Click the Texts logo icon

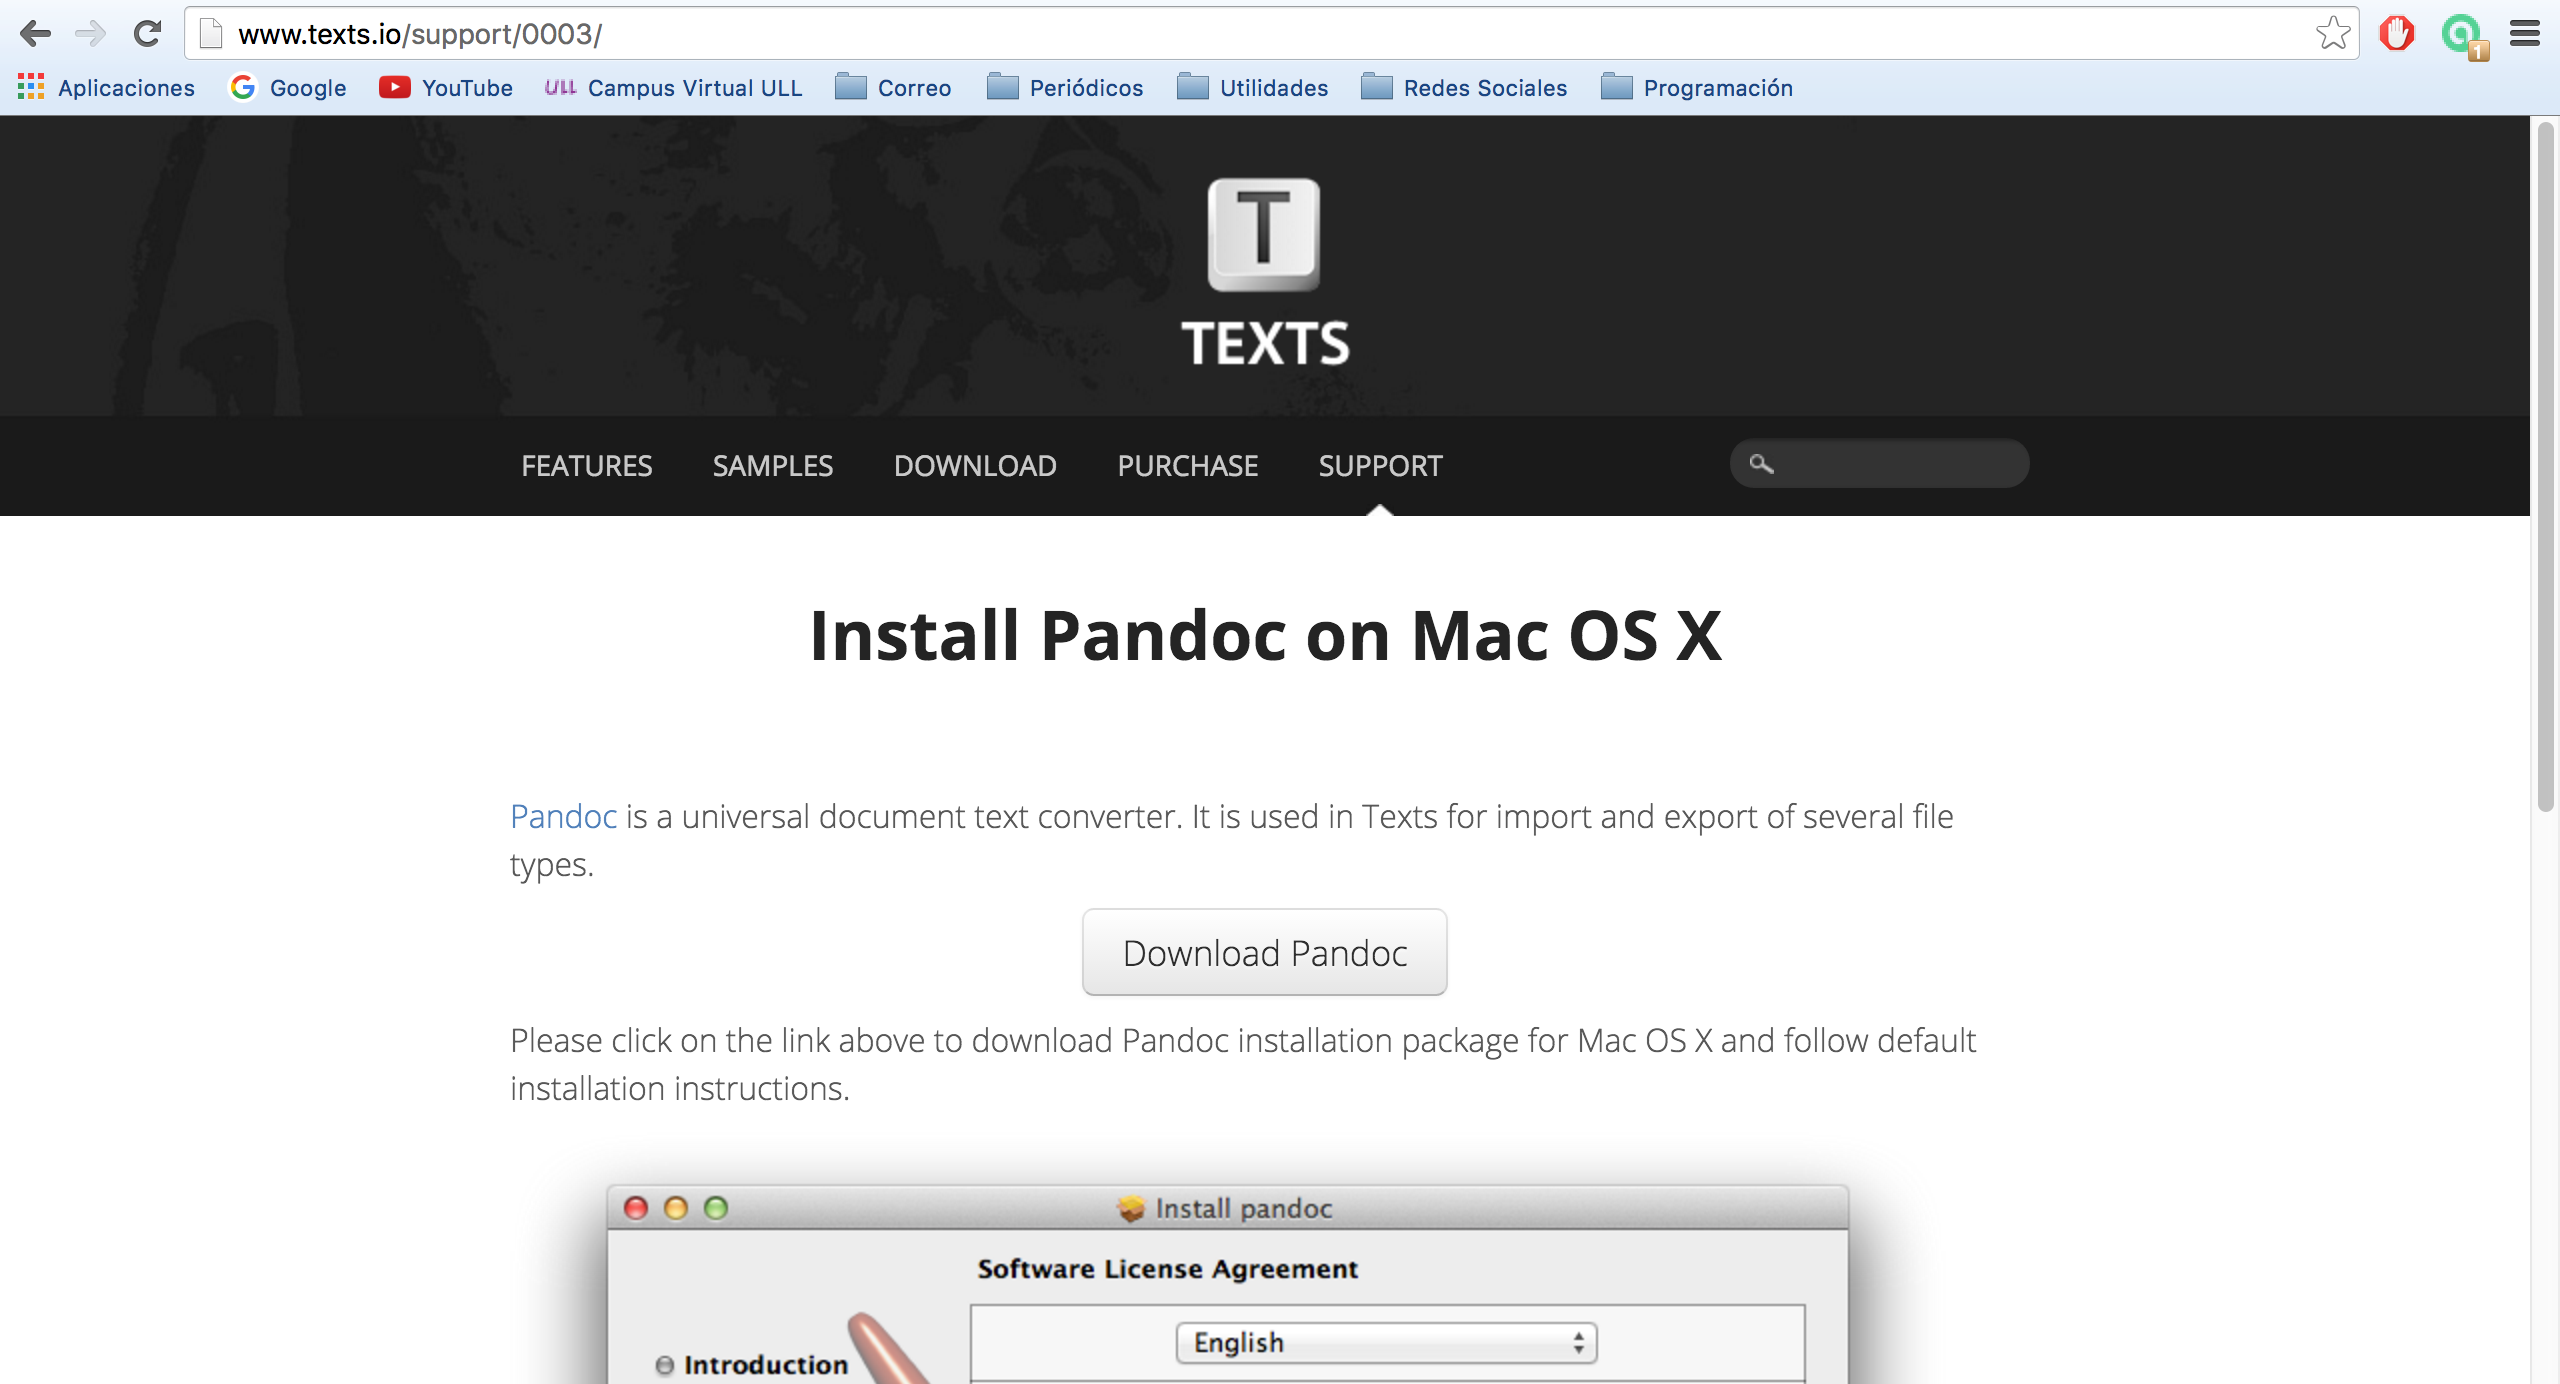1263,235
